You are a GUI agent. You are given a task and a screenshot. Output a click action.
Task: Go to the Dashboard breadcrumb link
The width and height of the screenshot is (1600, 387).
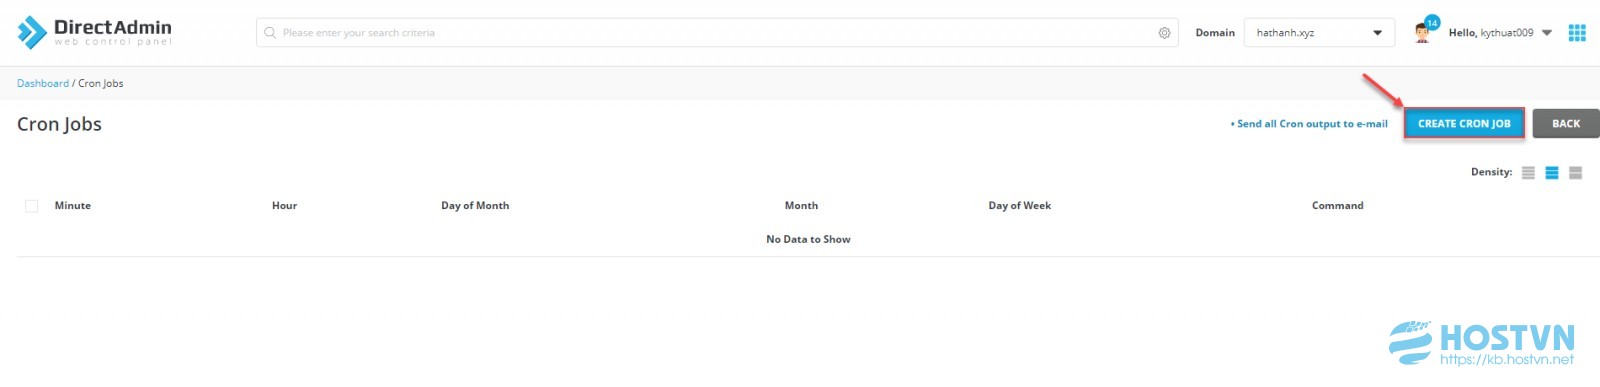43,83
